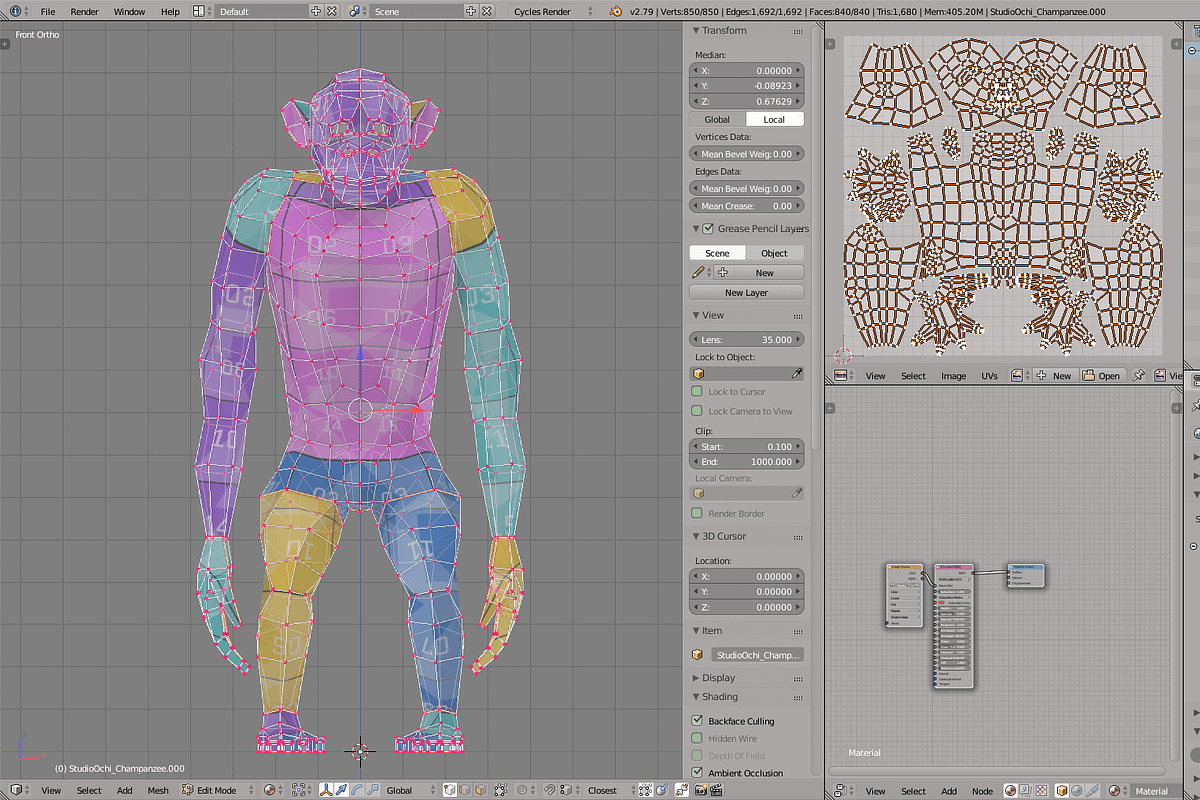Enable Lock Camera to View checkbox

[697, 410]
